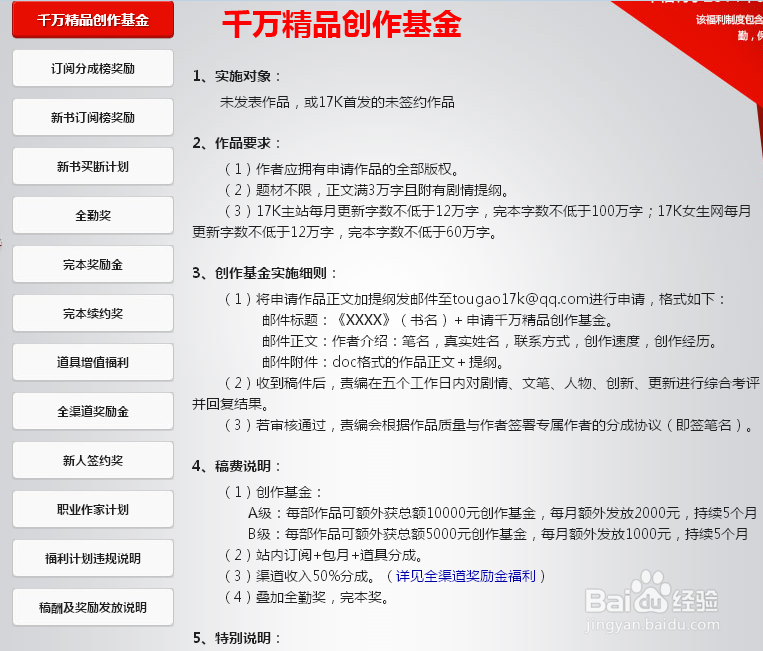The height and width of the screenshot is (651, 763).
Task: Click the 邮件附件 doc格式 line
Action: pos(383,362)
